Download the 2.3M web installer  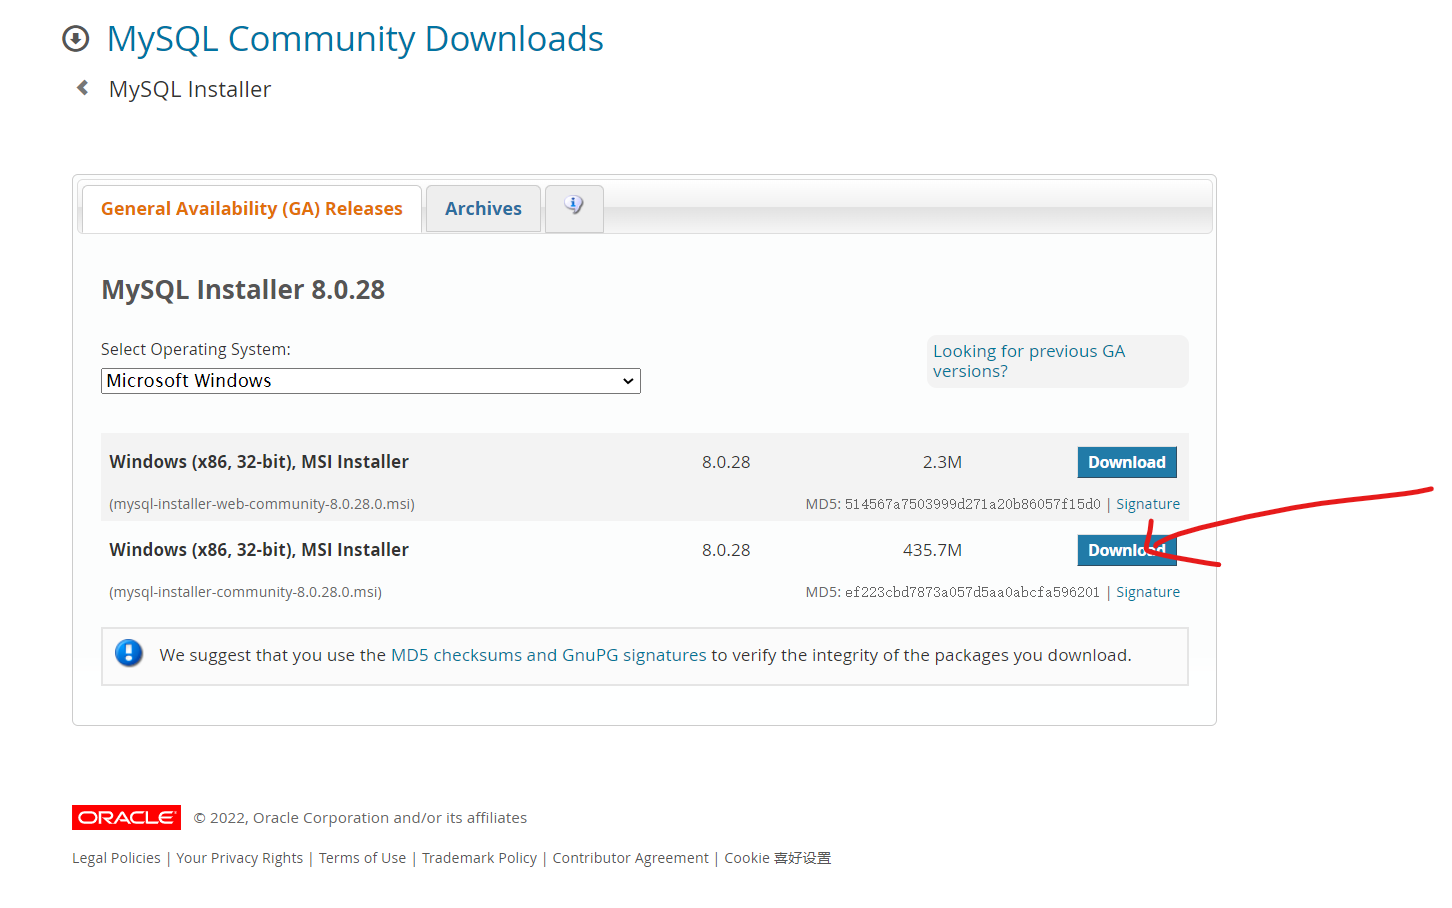point(1127,462)
